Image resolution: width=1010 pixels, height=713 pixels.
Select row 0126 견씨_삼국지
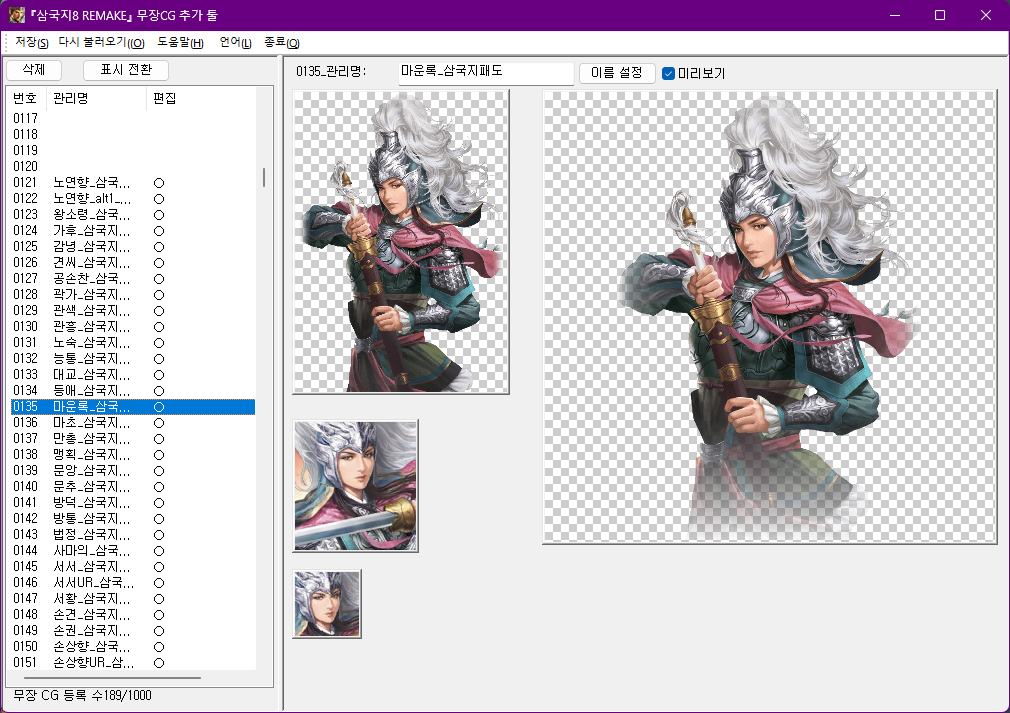[133, 262]
